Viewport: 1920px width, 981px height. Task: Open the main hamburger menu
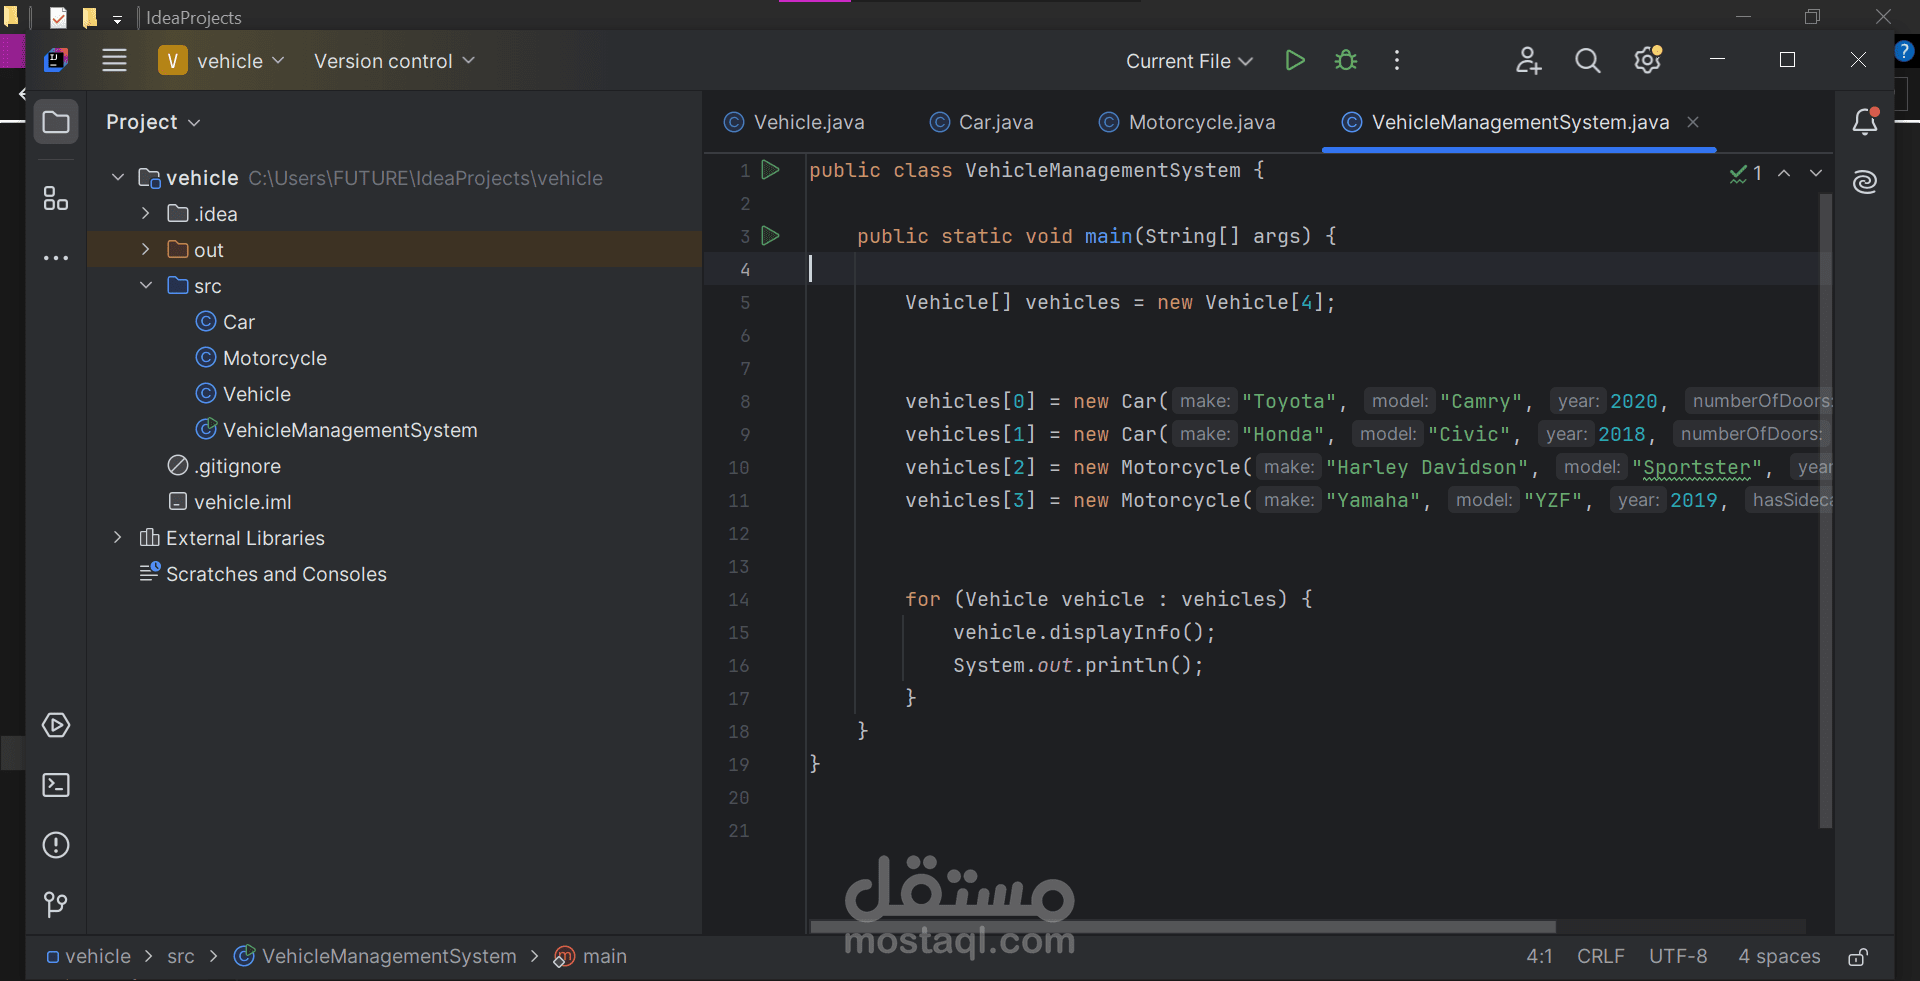[x=115, y=60]
